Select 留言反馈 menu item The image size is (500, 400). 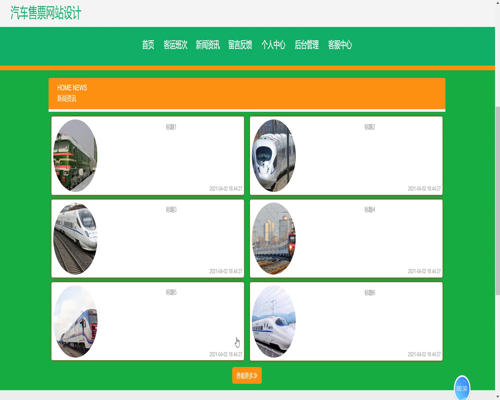pyautogui.click(x=240, y=45)
